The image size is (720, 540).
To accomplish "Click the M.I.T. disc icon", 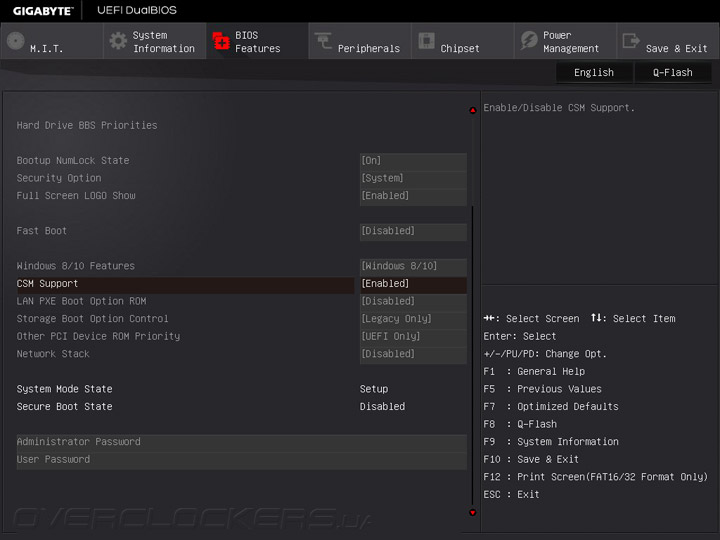I will [x=16, y=41].
